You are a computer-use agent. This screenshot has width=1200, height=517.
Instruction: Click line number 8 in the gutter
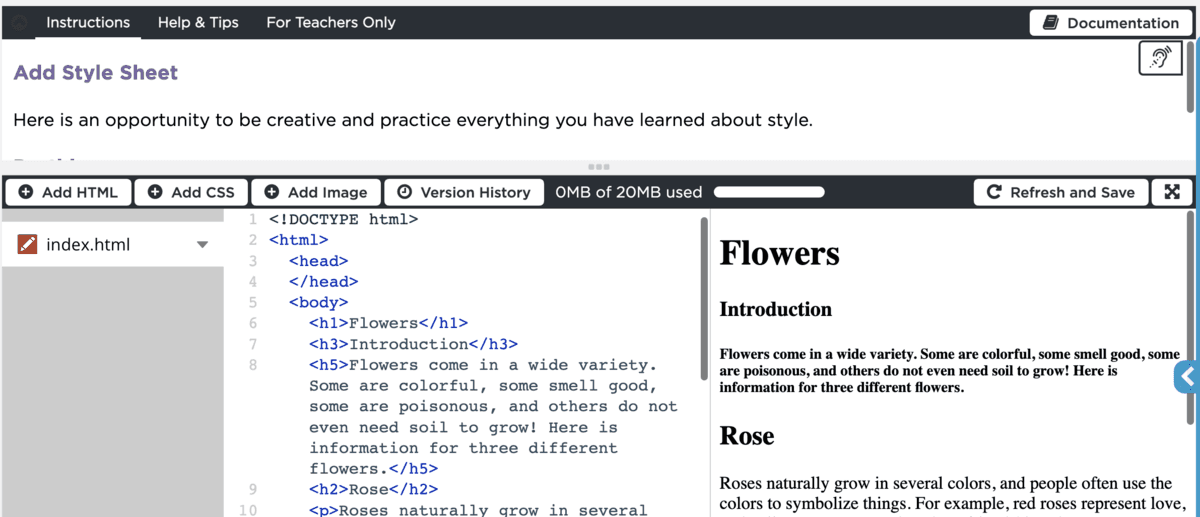(253, 365)
